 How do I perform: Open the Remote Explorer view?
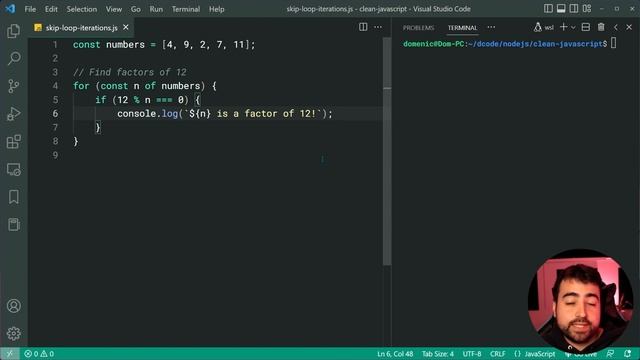click(x=13, y=169)
